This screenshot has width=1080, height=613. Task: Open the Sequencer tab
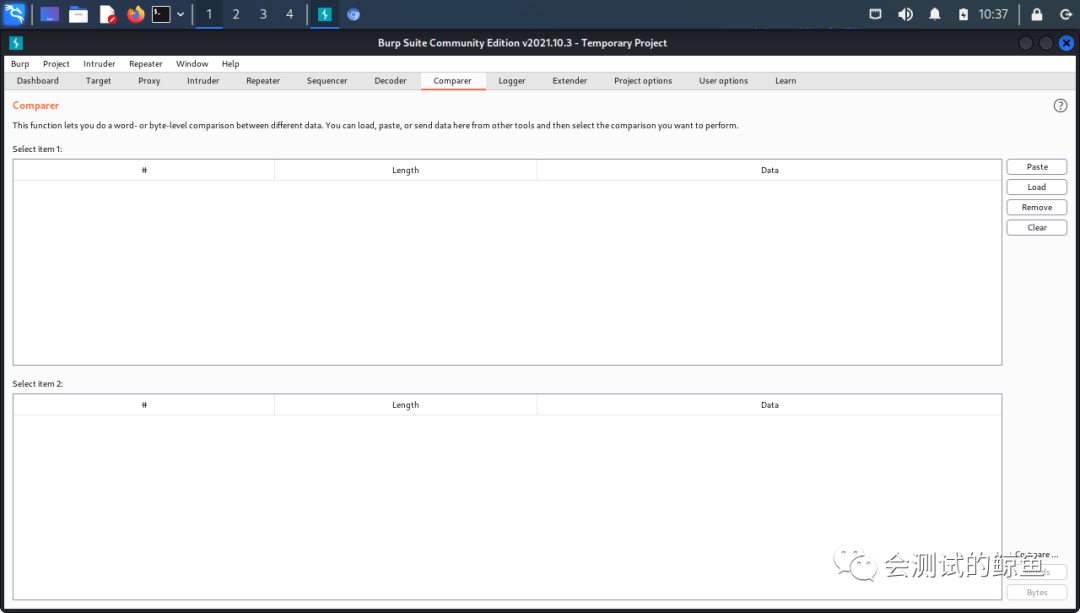(327, 81)
